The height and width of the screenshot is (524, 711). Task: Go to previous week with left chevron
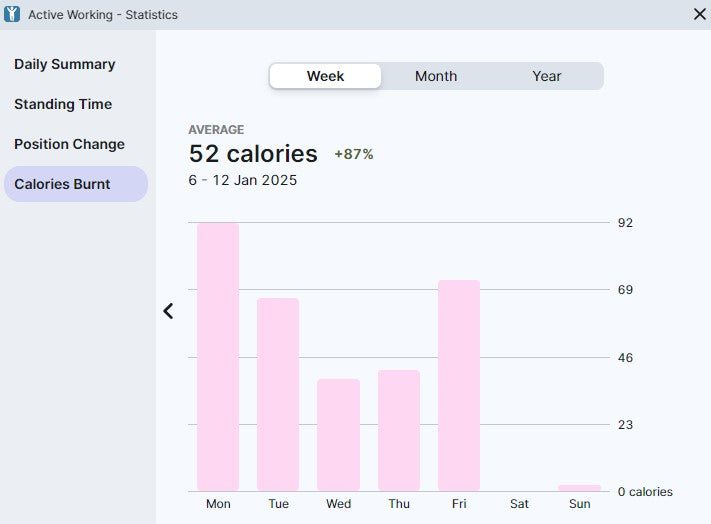168,311
